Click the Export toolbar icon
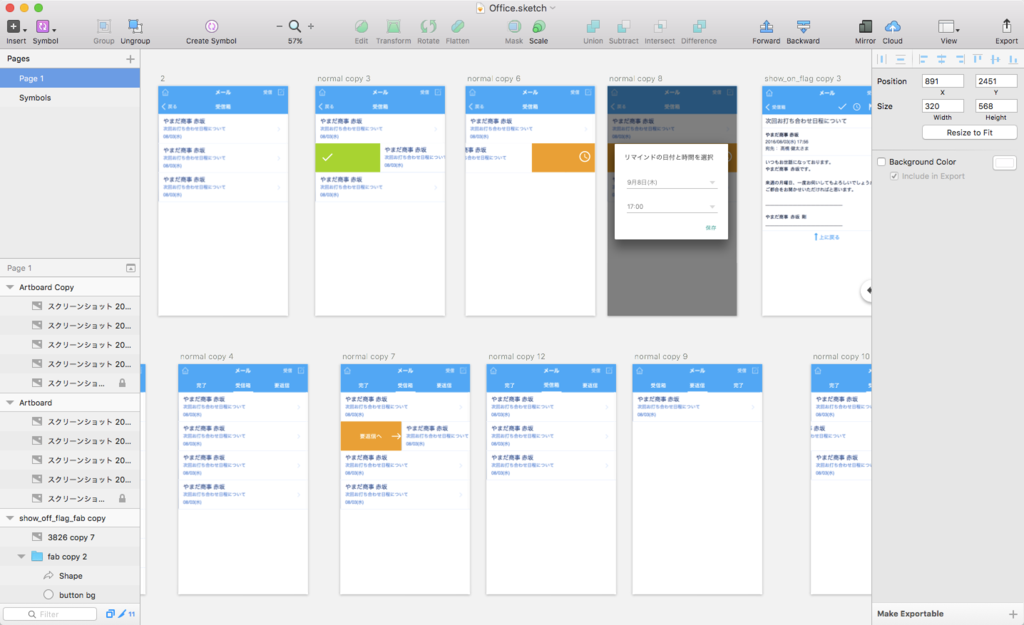The height and width of the screenshot is (625, 1024). 1006,26
